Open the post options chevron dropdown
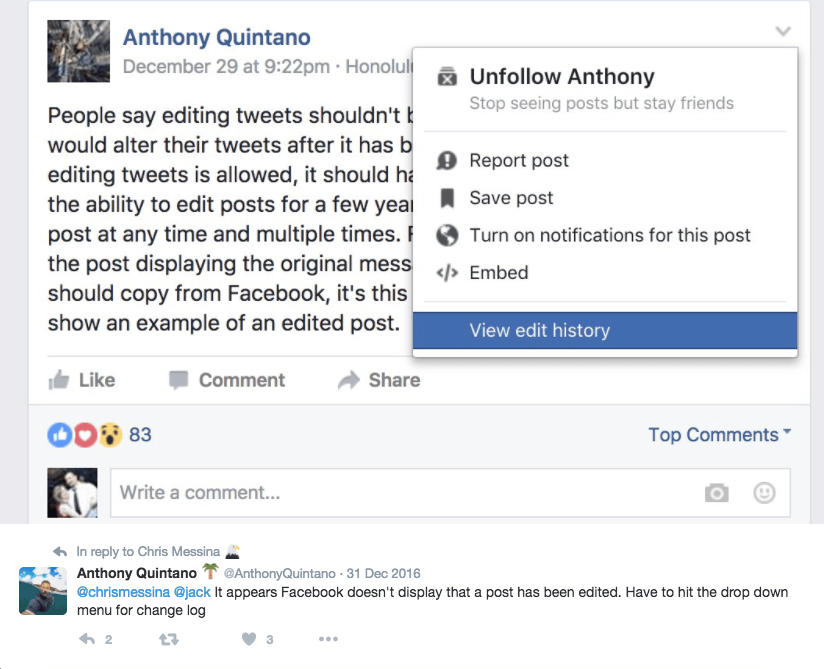Screen dimensions: 824x669 click(783, 32)
